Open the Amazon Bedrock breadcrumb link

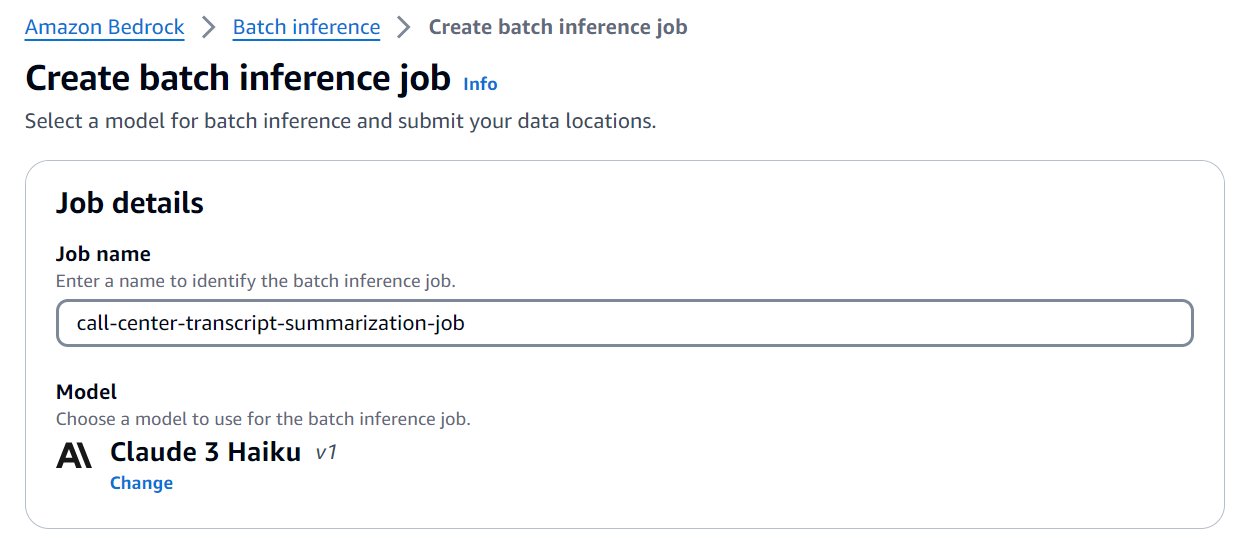point(104,27)
